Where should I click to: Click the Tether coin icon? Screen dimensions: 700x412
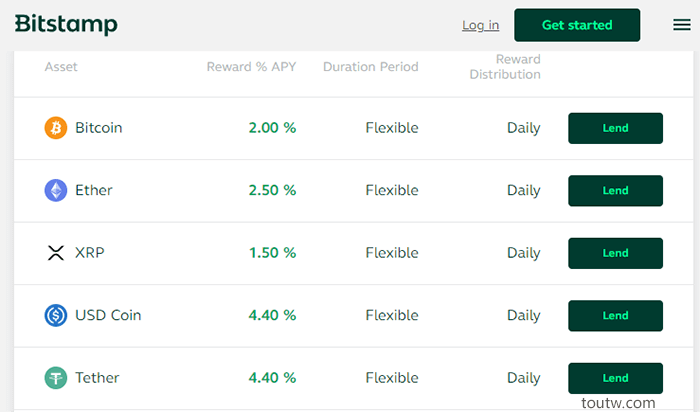(56, 378)
